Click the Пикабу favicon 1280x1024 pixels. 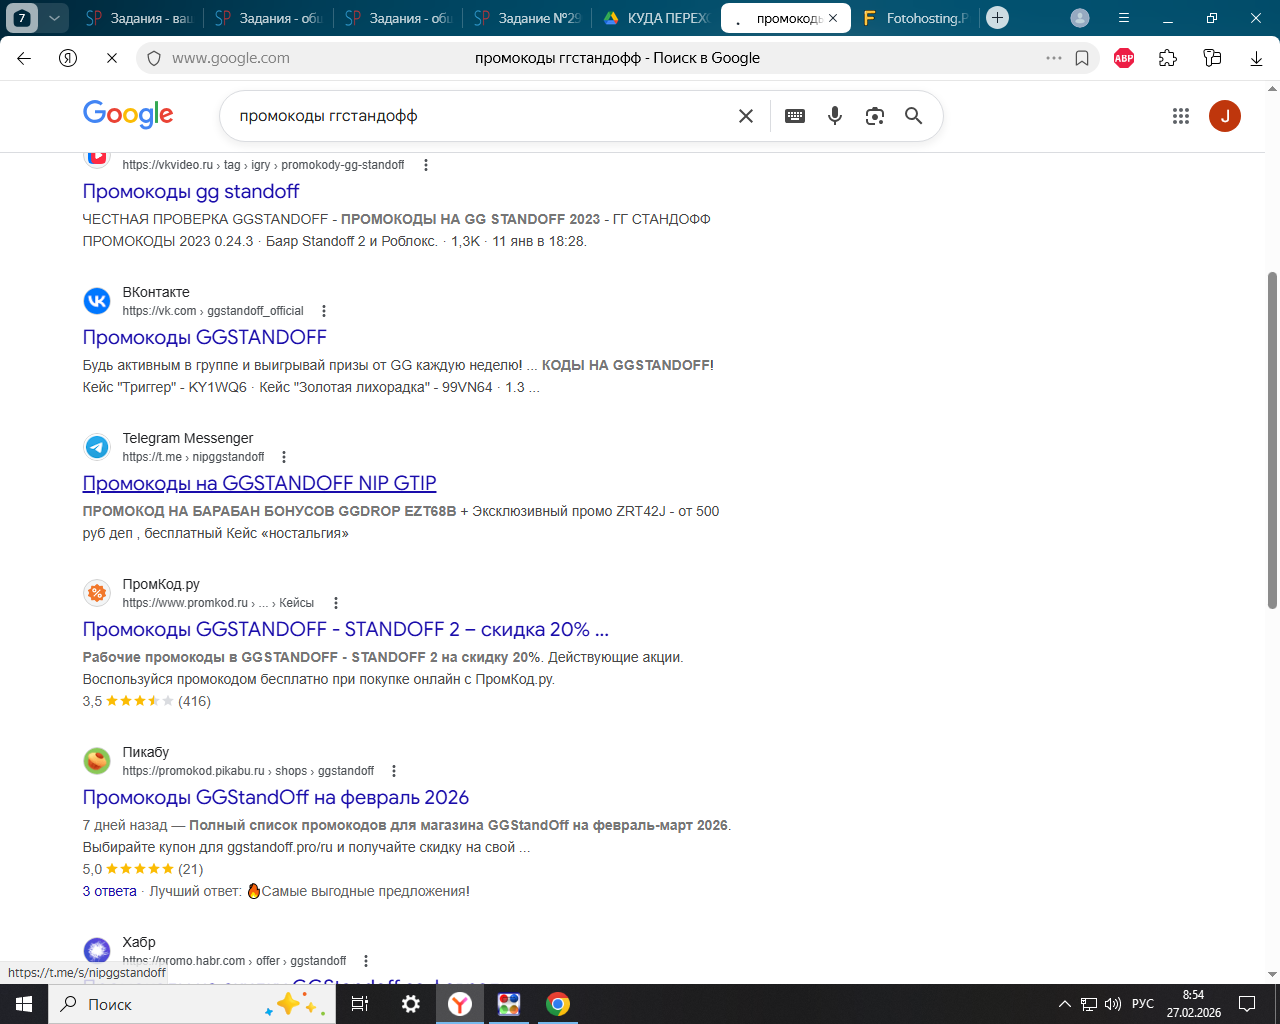click(x=97, y=761)
